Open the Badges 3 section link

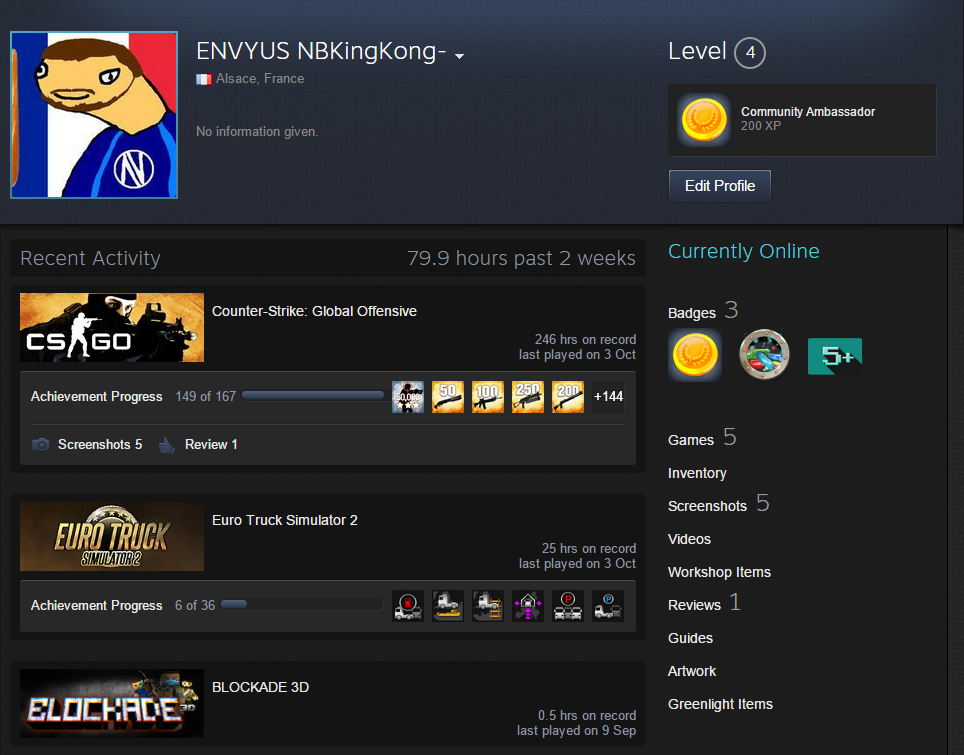703,311
